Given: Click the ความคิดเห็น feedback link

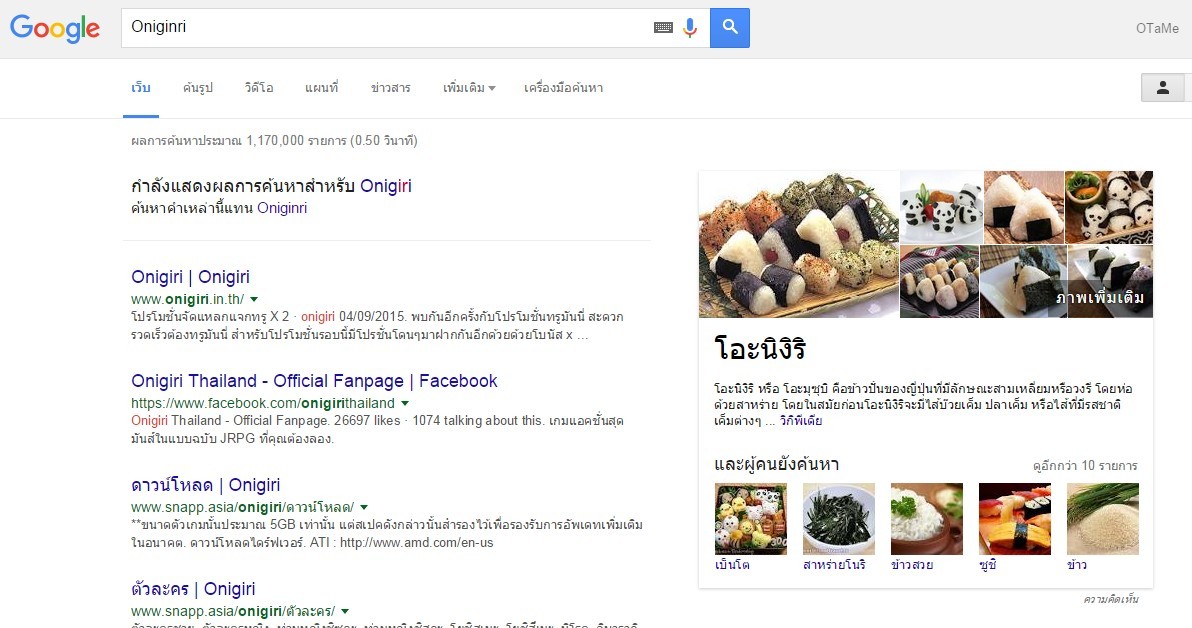Looking at the screenshot, I should pyautogui.click(x=1111, y=600).
